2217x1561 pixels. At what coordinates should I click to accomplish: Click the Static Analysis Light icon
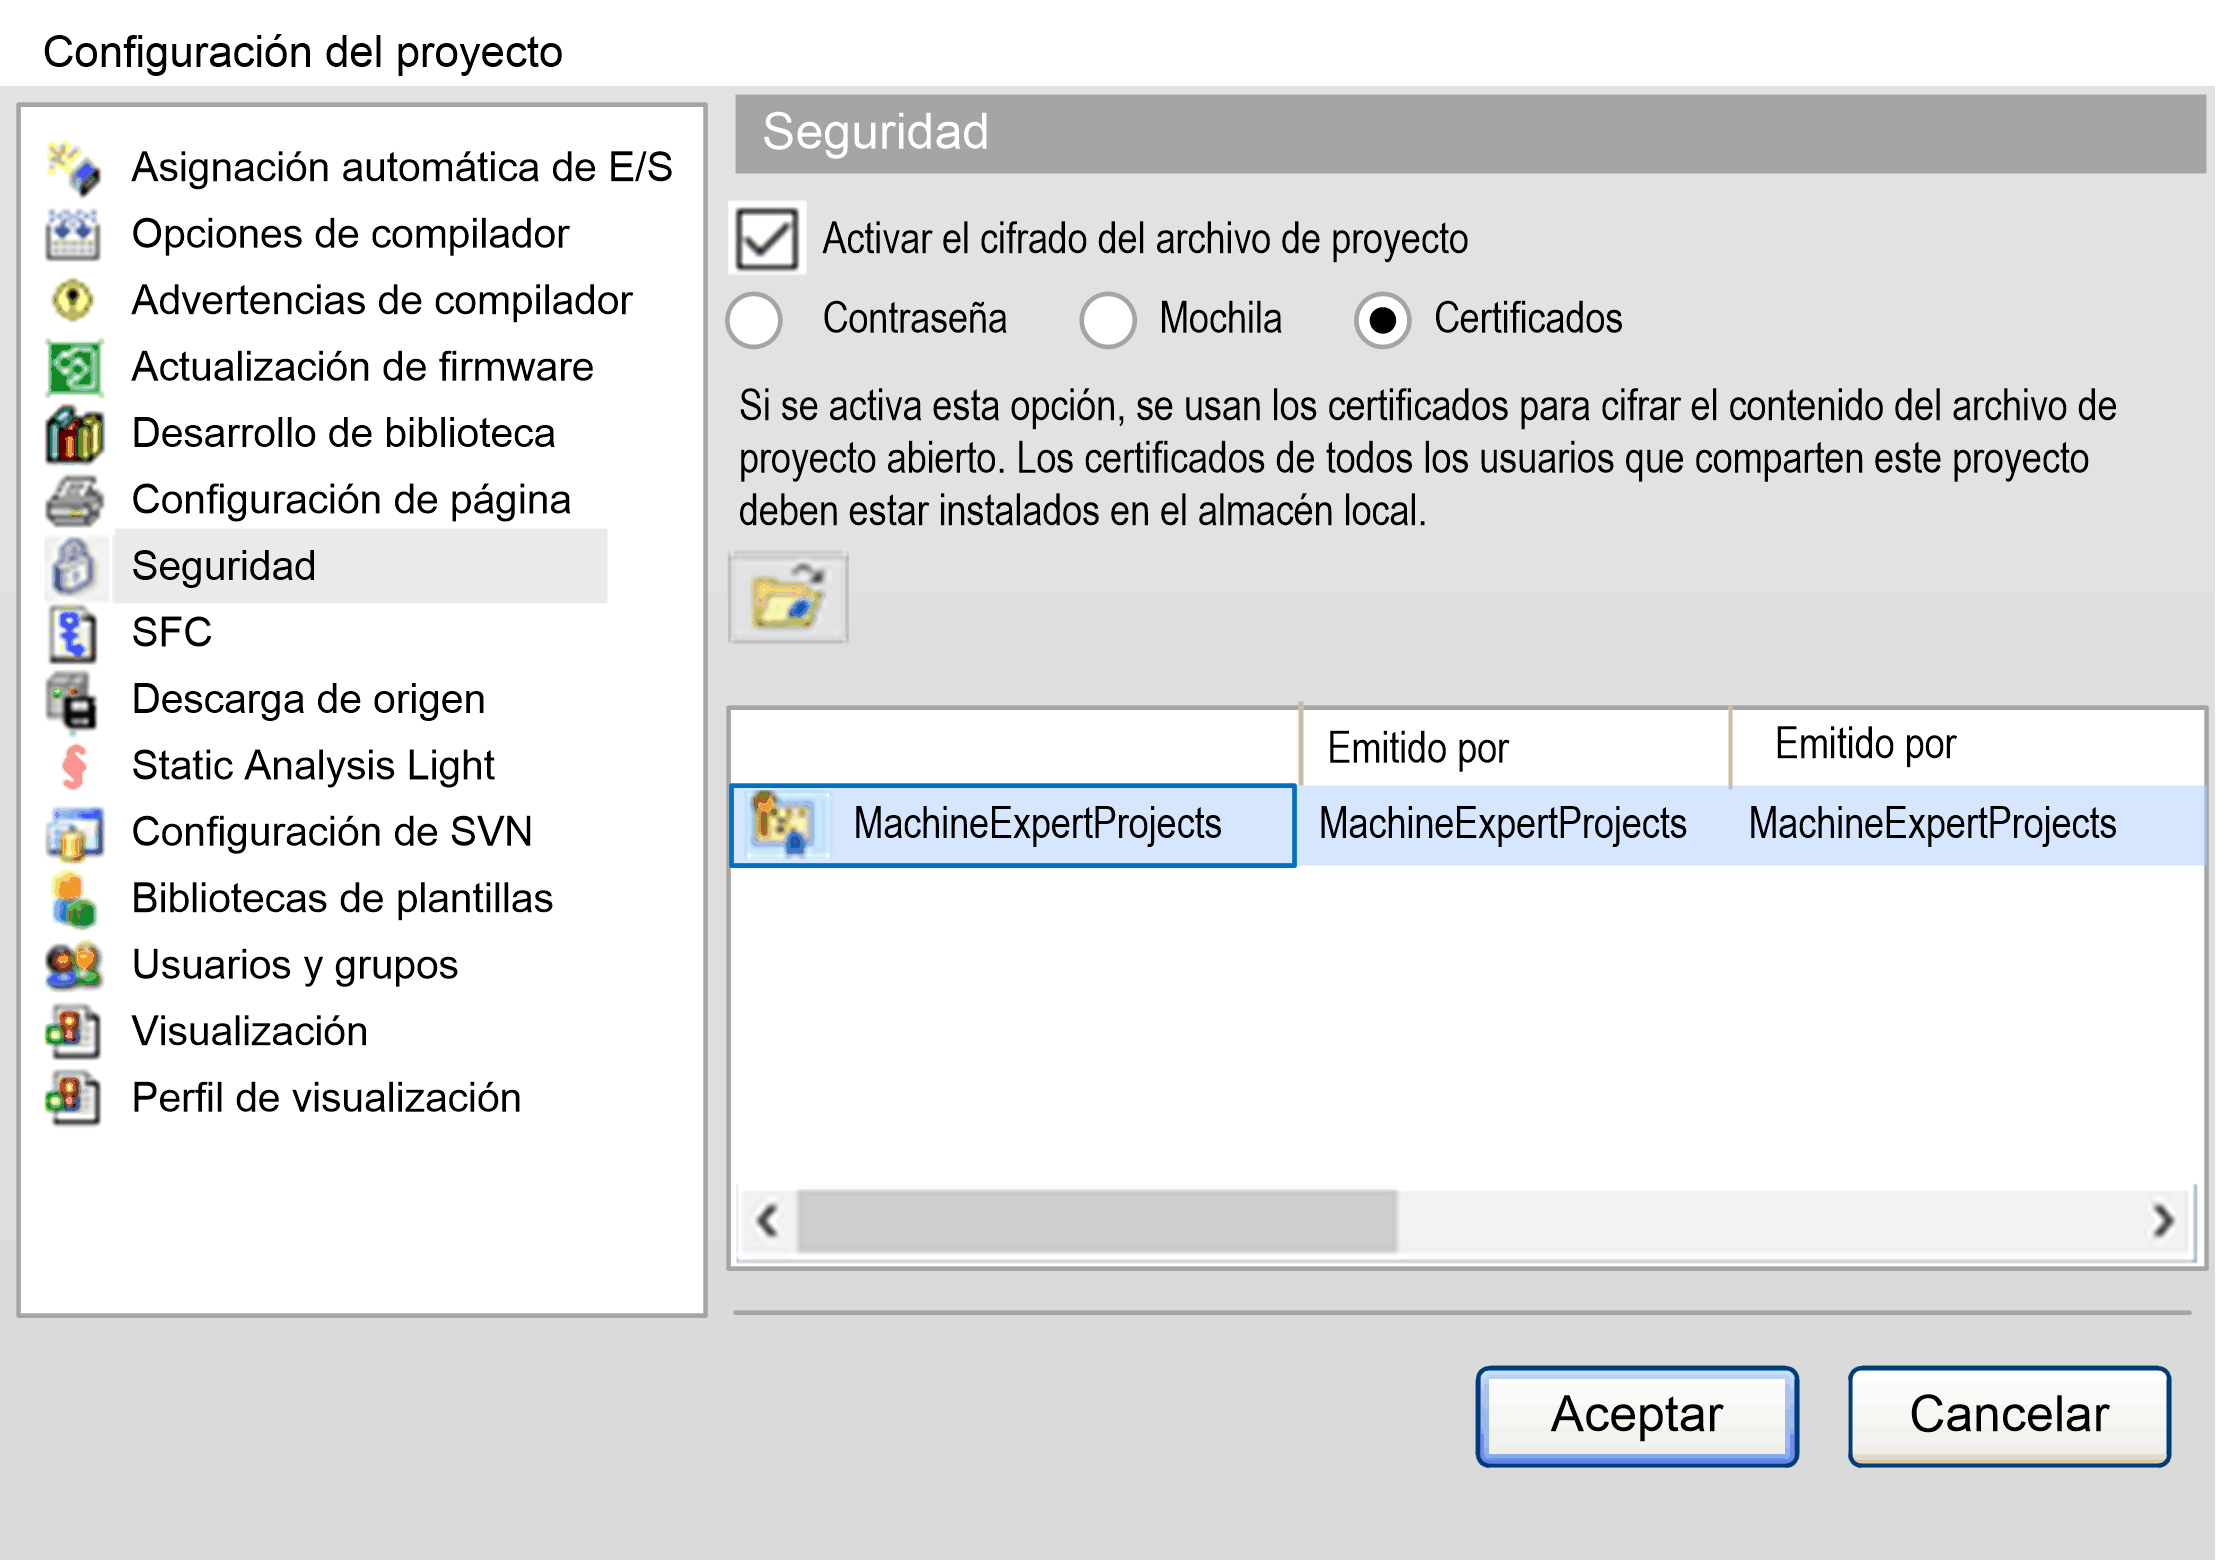pos(73,766)
